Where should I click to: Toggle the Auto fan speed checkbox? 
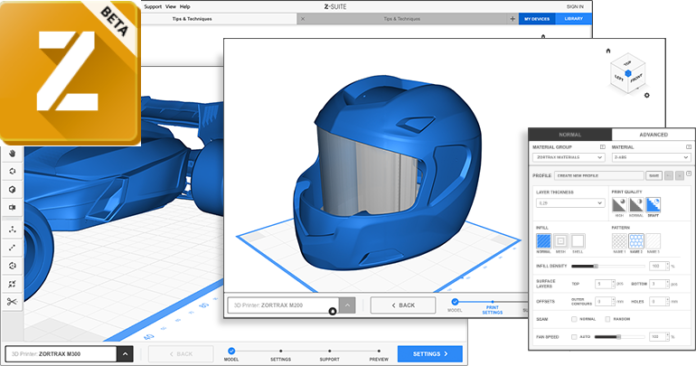574,337
